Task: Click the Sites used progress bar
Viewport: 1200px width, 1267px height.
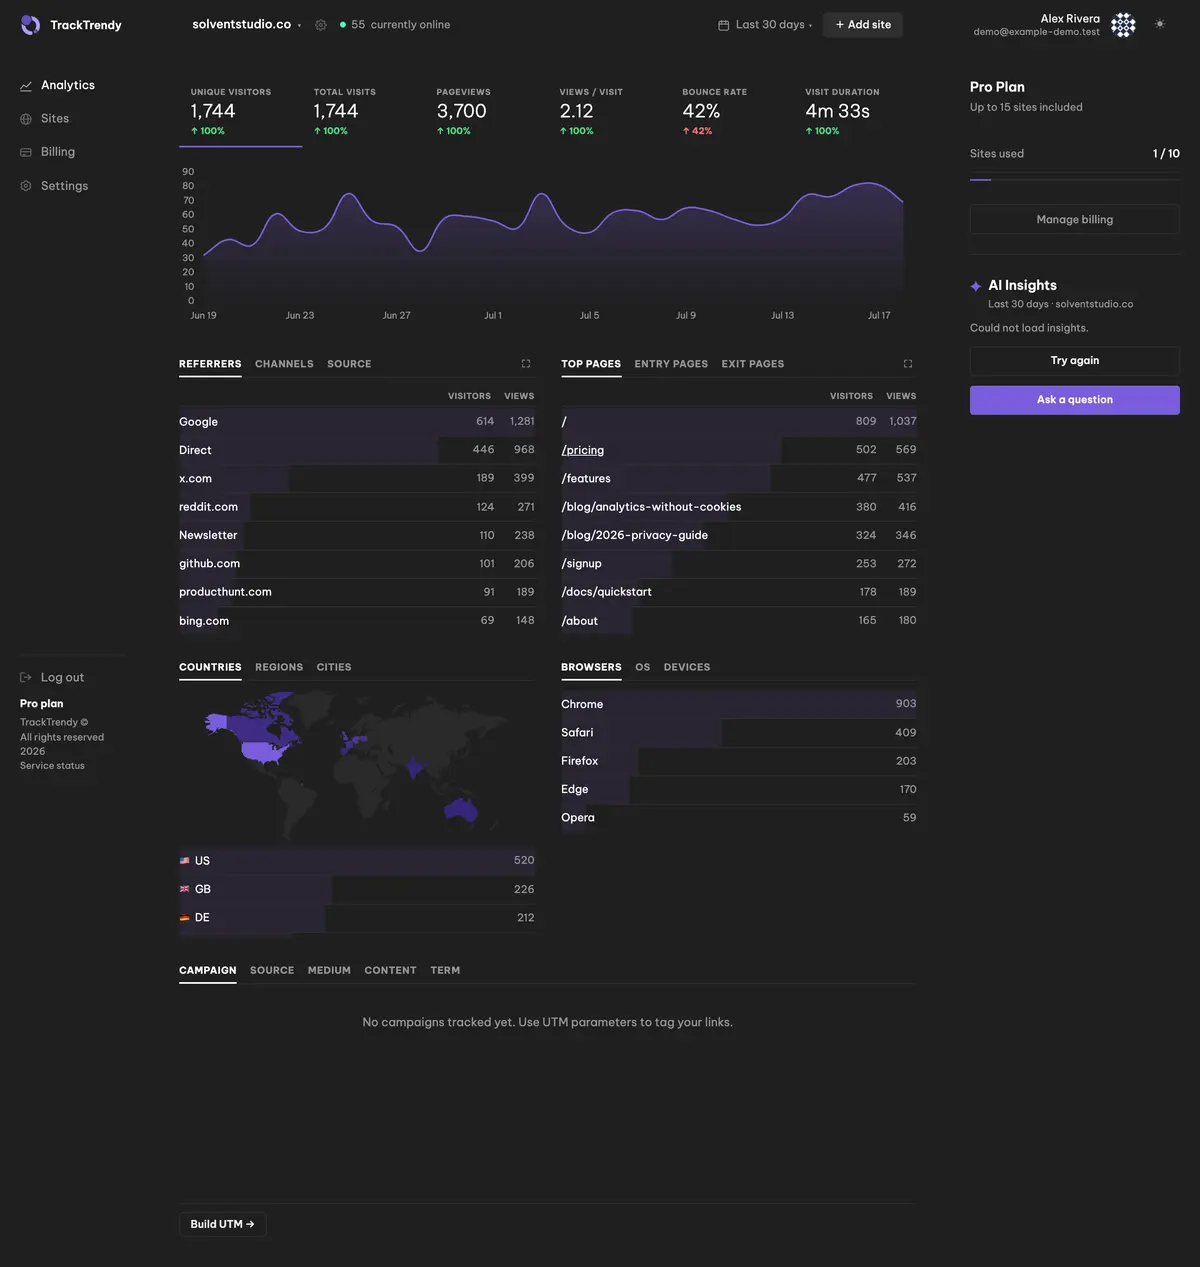Action: tap(1075, 180)
